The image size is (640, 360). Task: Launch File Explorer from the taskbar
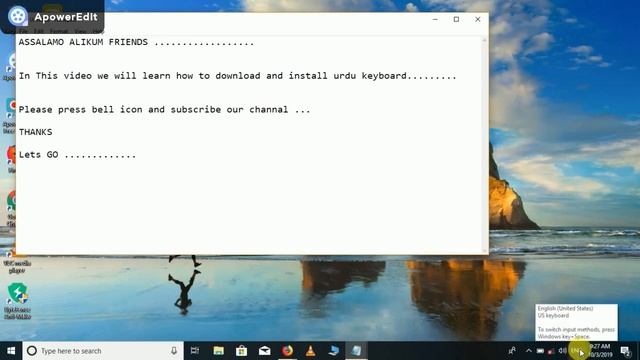tap(218, 351)
